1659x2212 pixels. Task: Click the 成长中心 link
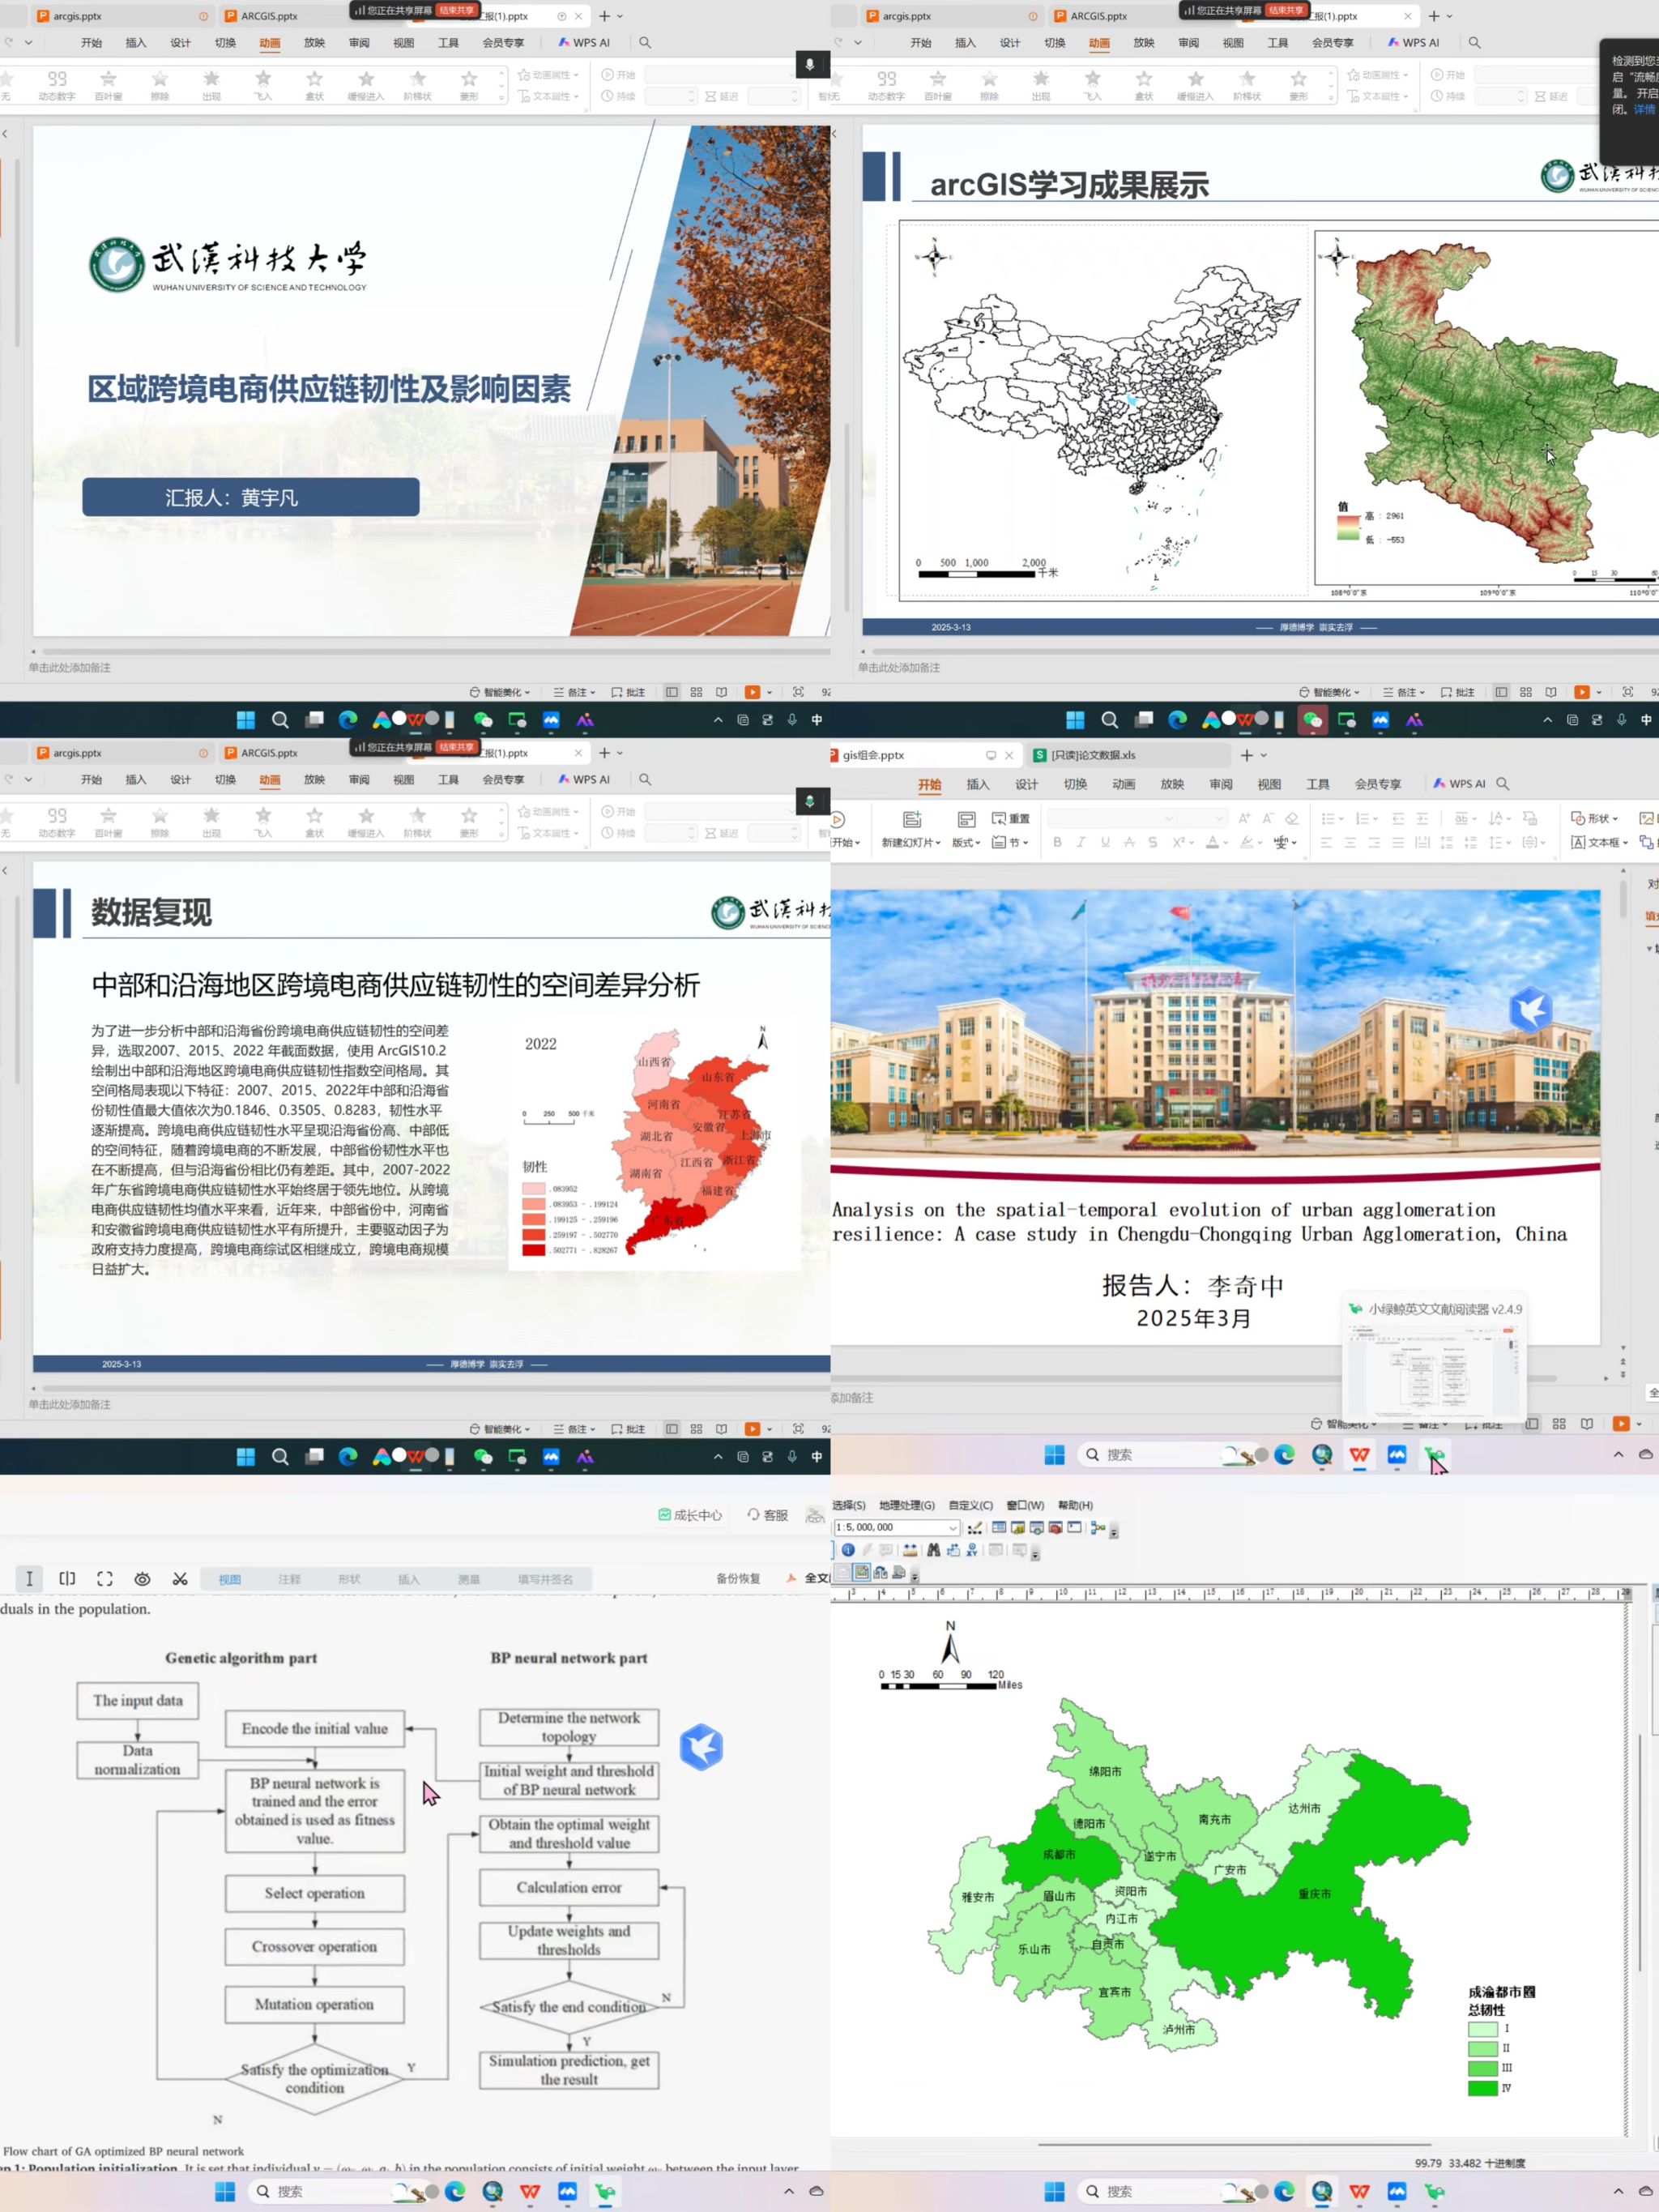pyautogui.click(x=690, y=1515)
